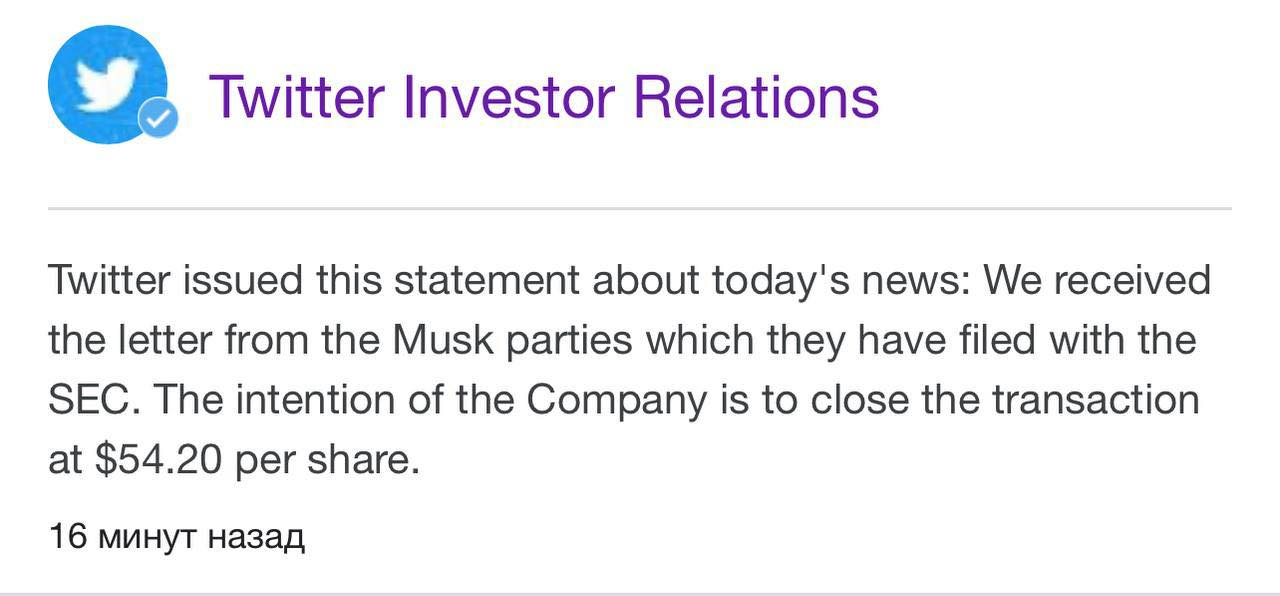Click the word "Musk" in the statement

pyautogui.click(x=444, y=340)
